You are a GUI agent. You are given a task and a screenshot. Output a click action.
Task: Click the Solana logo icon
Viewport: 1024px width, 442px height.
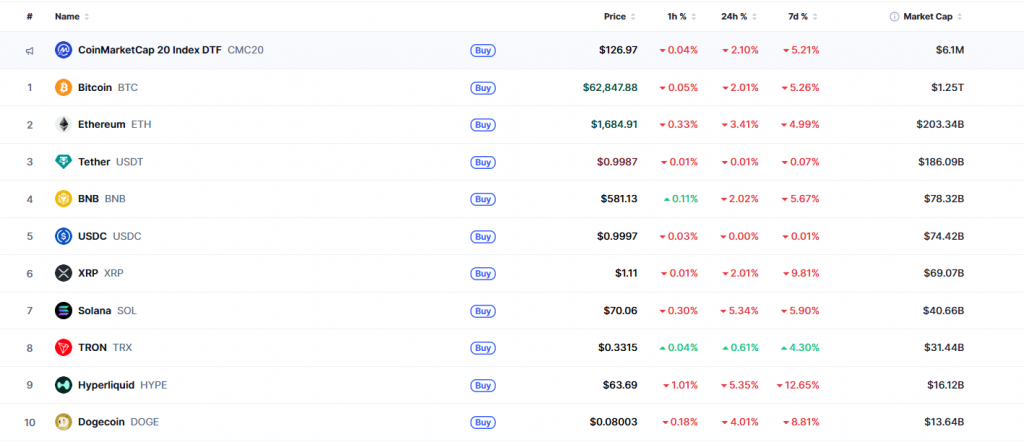pyautogui.click(x=63, y=310)
